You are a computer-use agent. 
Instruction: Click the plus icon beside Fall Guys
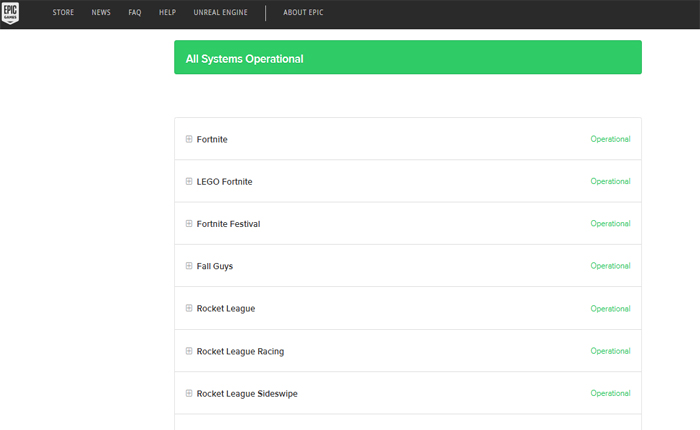(x=189, y=266)
